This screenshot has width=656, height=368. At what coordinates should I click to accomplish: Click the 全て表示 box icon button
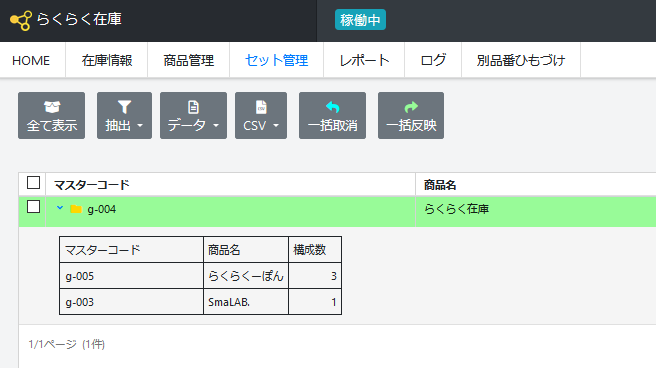(52, 107)
